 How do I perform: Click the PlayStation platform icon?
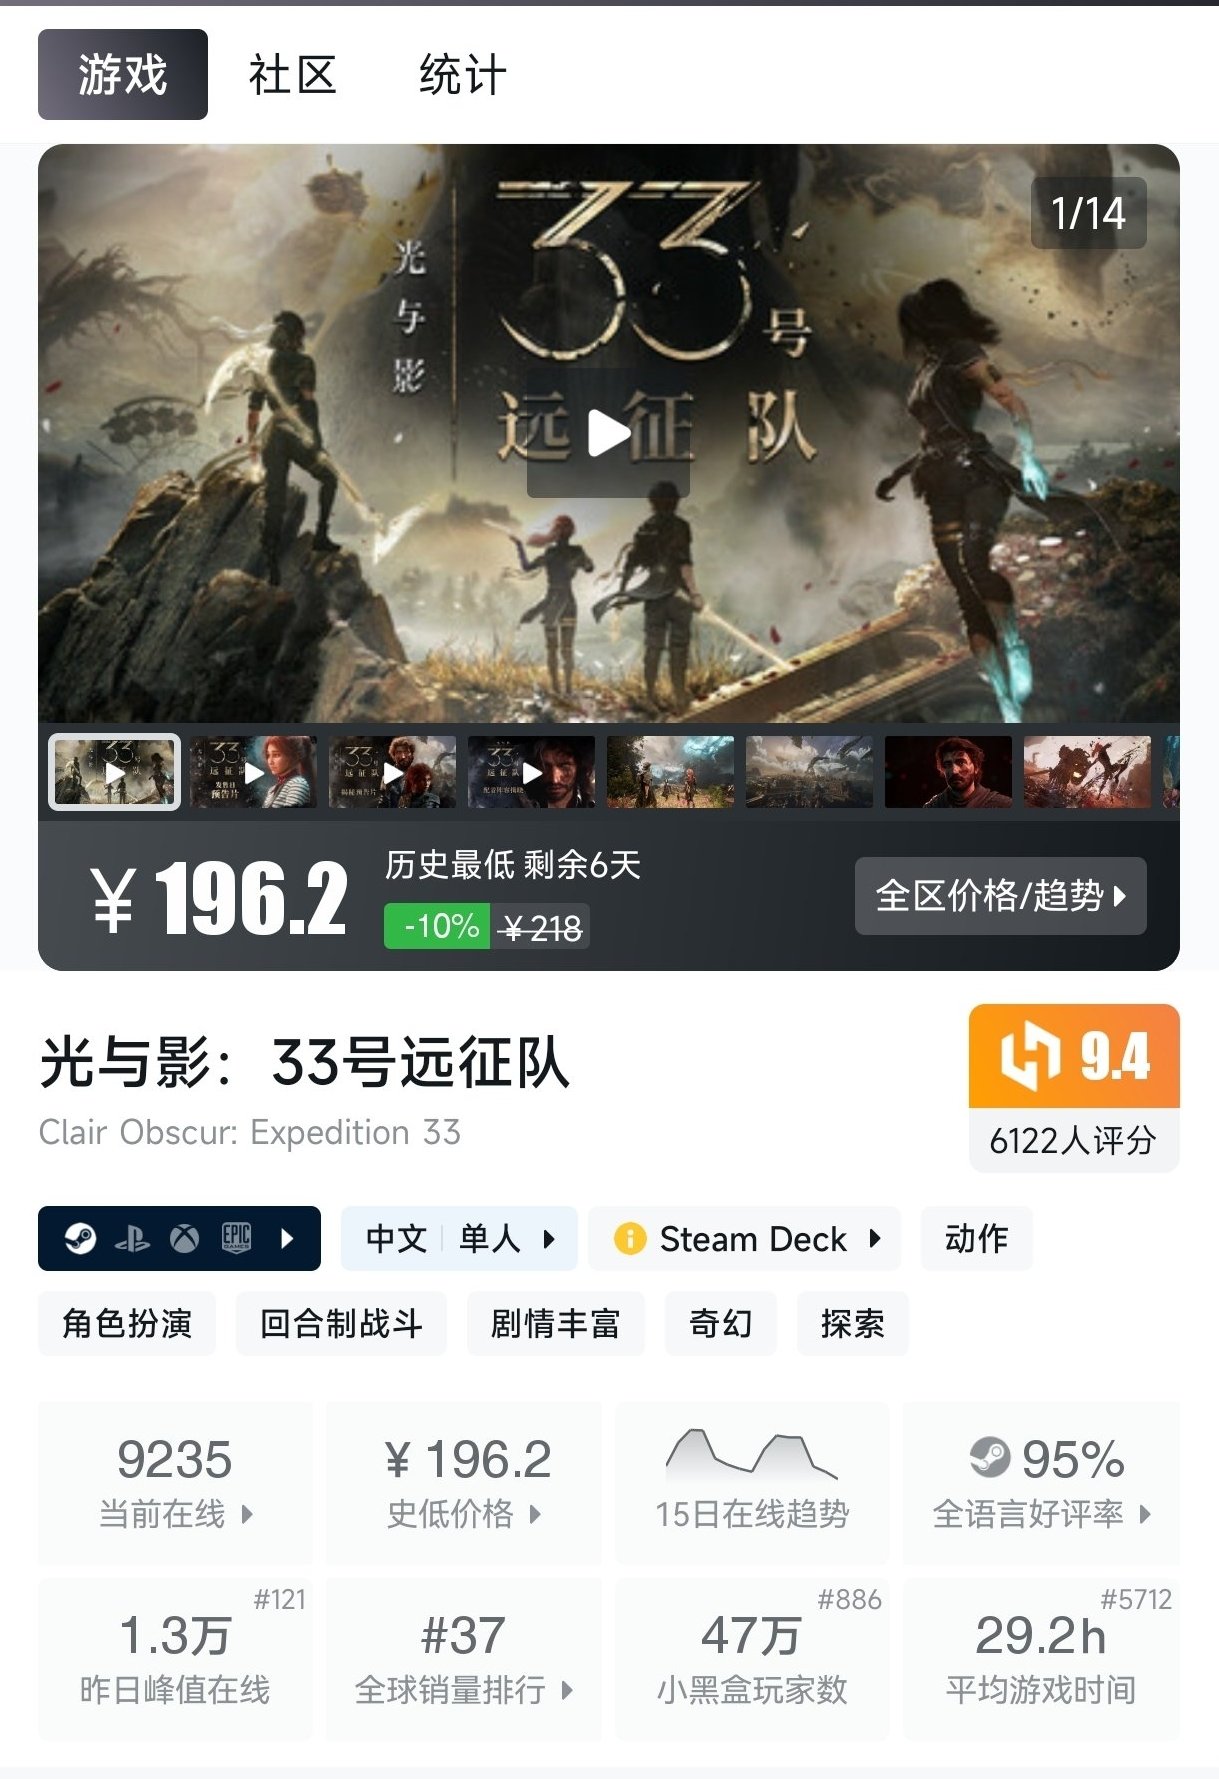pos(132,1240)
